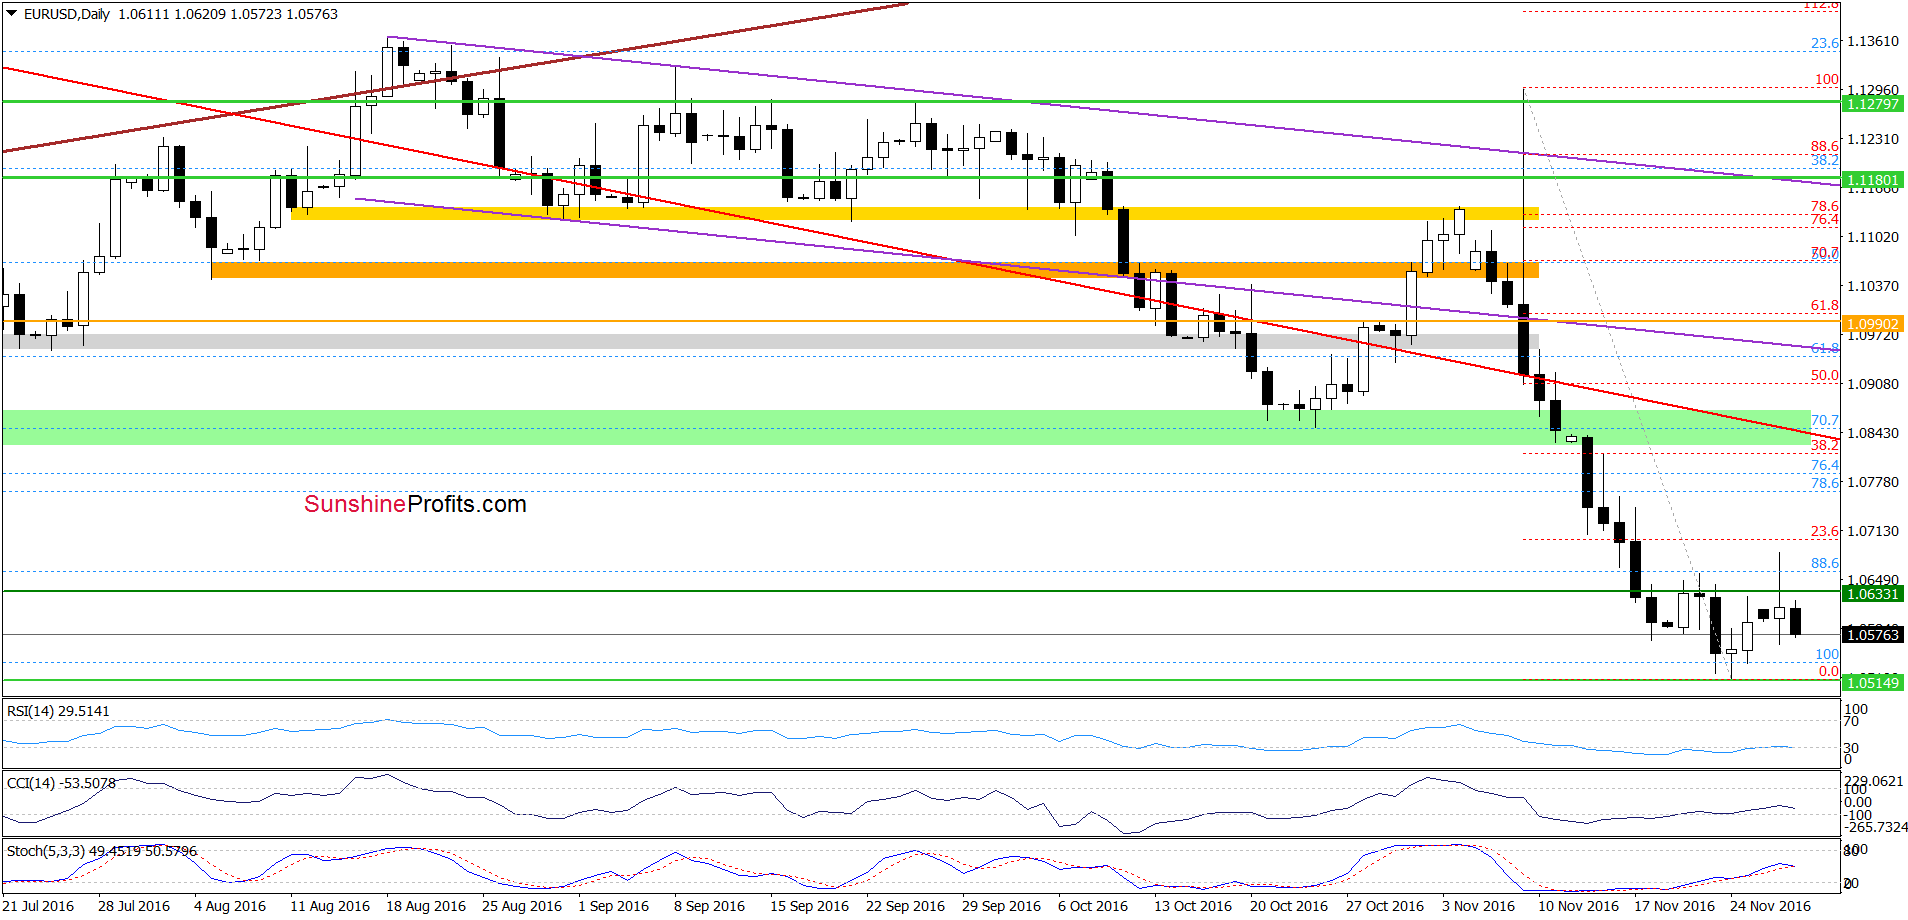Click the 20 Oct 2016 date label
Screen dimensions: 1908x920
pyautogui.click(x=1289, y=906)
